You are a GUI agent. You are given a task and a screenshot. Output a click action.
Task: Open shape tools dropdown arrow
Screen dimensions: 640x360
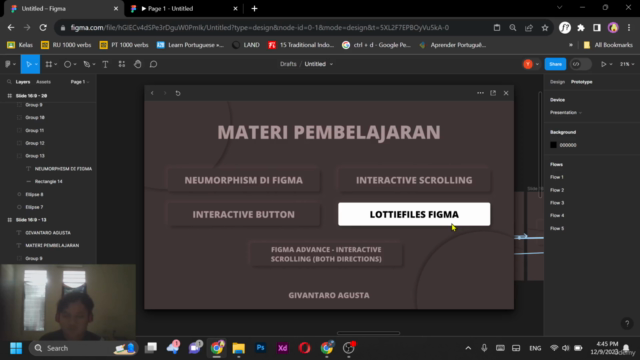point(75,64)
